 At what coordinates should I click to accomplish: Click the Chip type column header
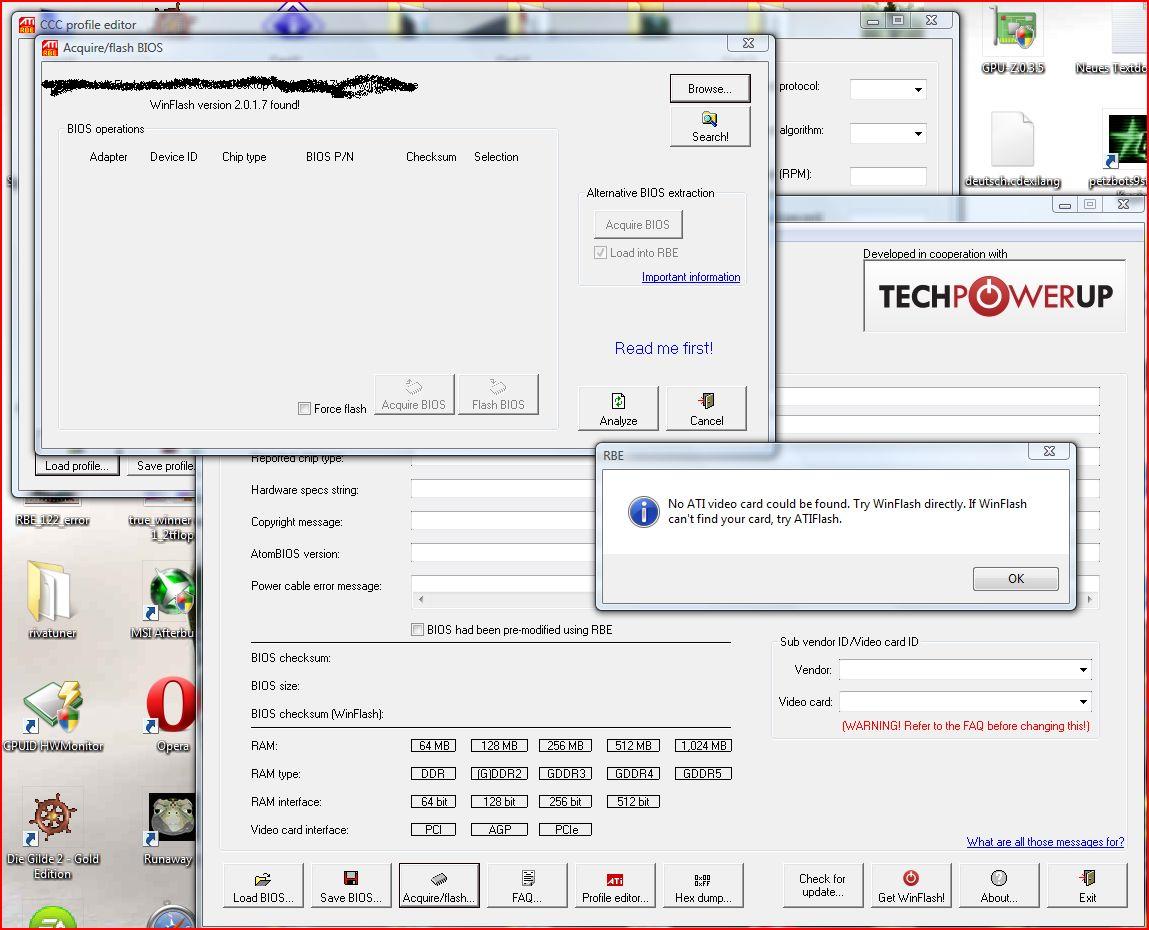[x=244, y=157]
